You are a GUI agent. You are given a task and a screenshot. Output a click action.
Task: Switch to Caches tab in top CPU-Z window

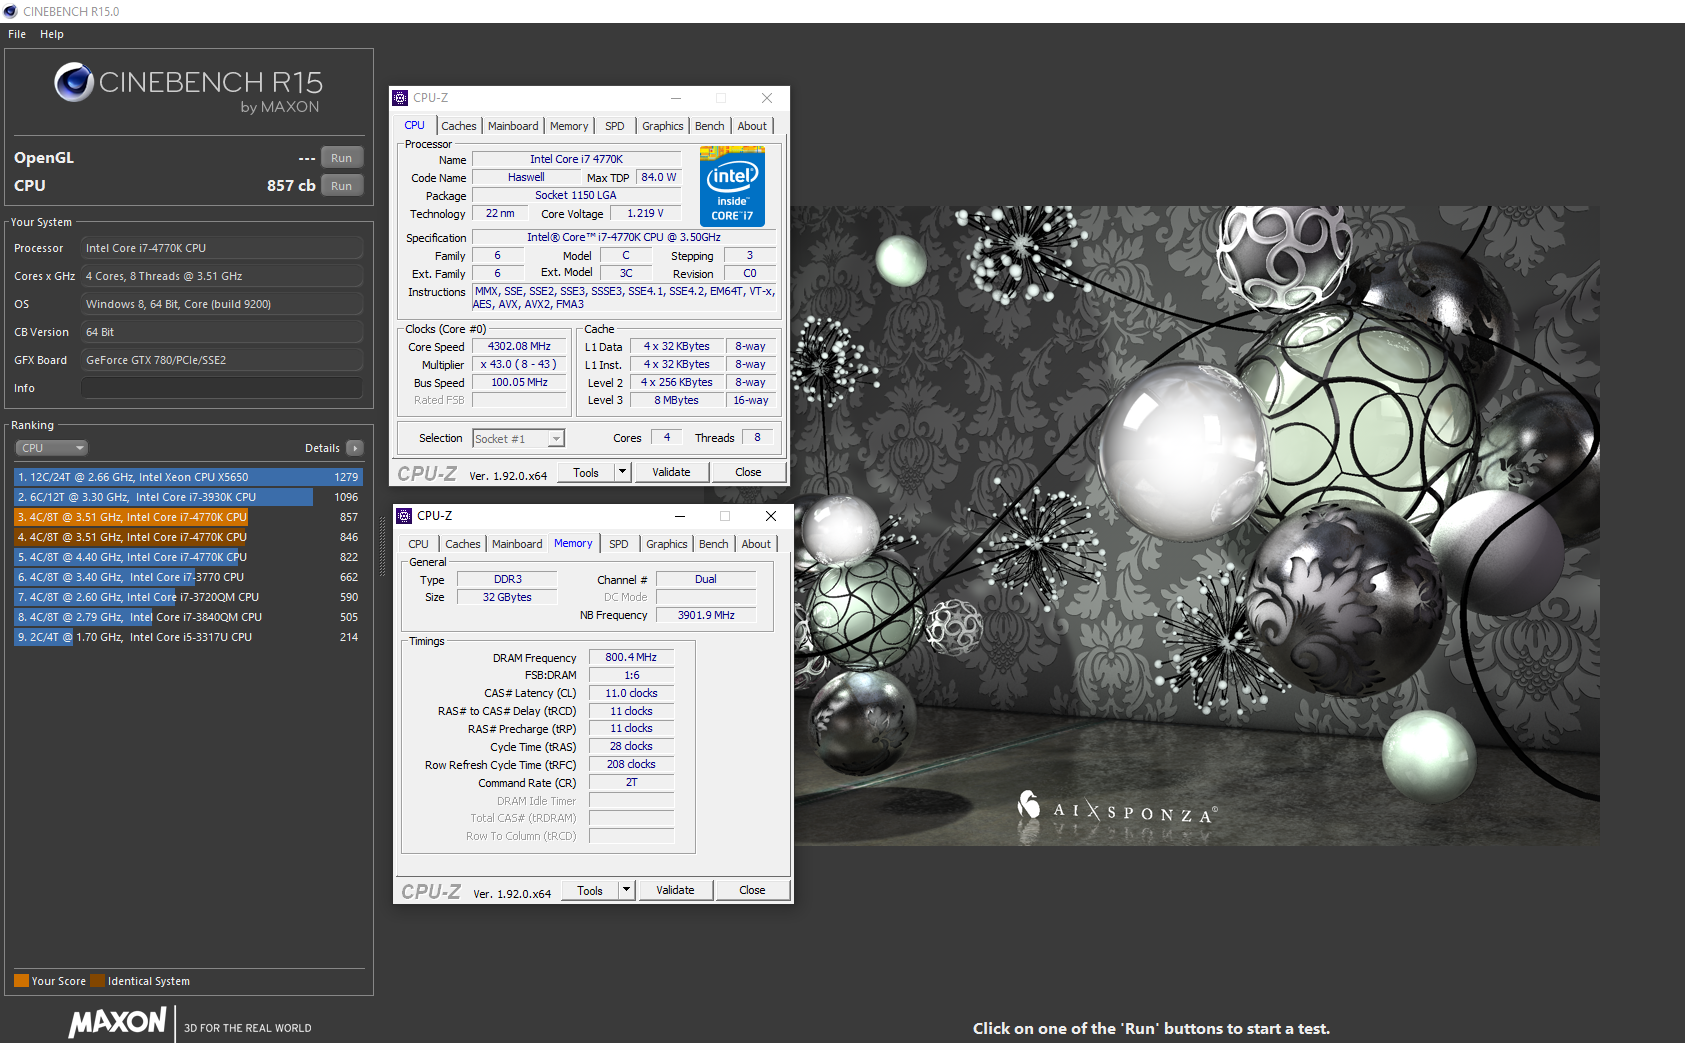pos(459,126)
